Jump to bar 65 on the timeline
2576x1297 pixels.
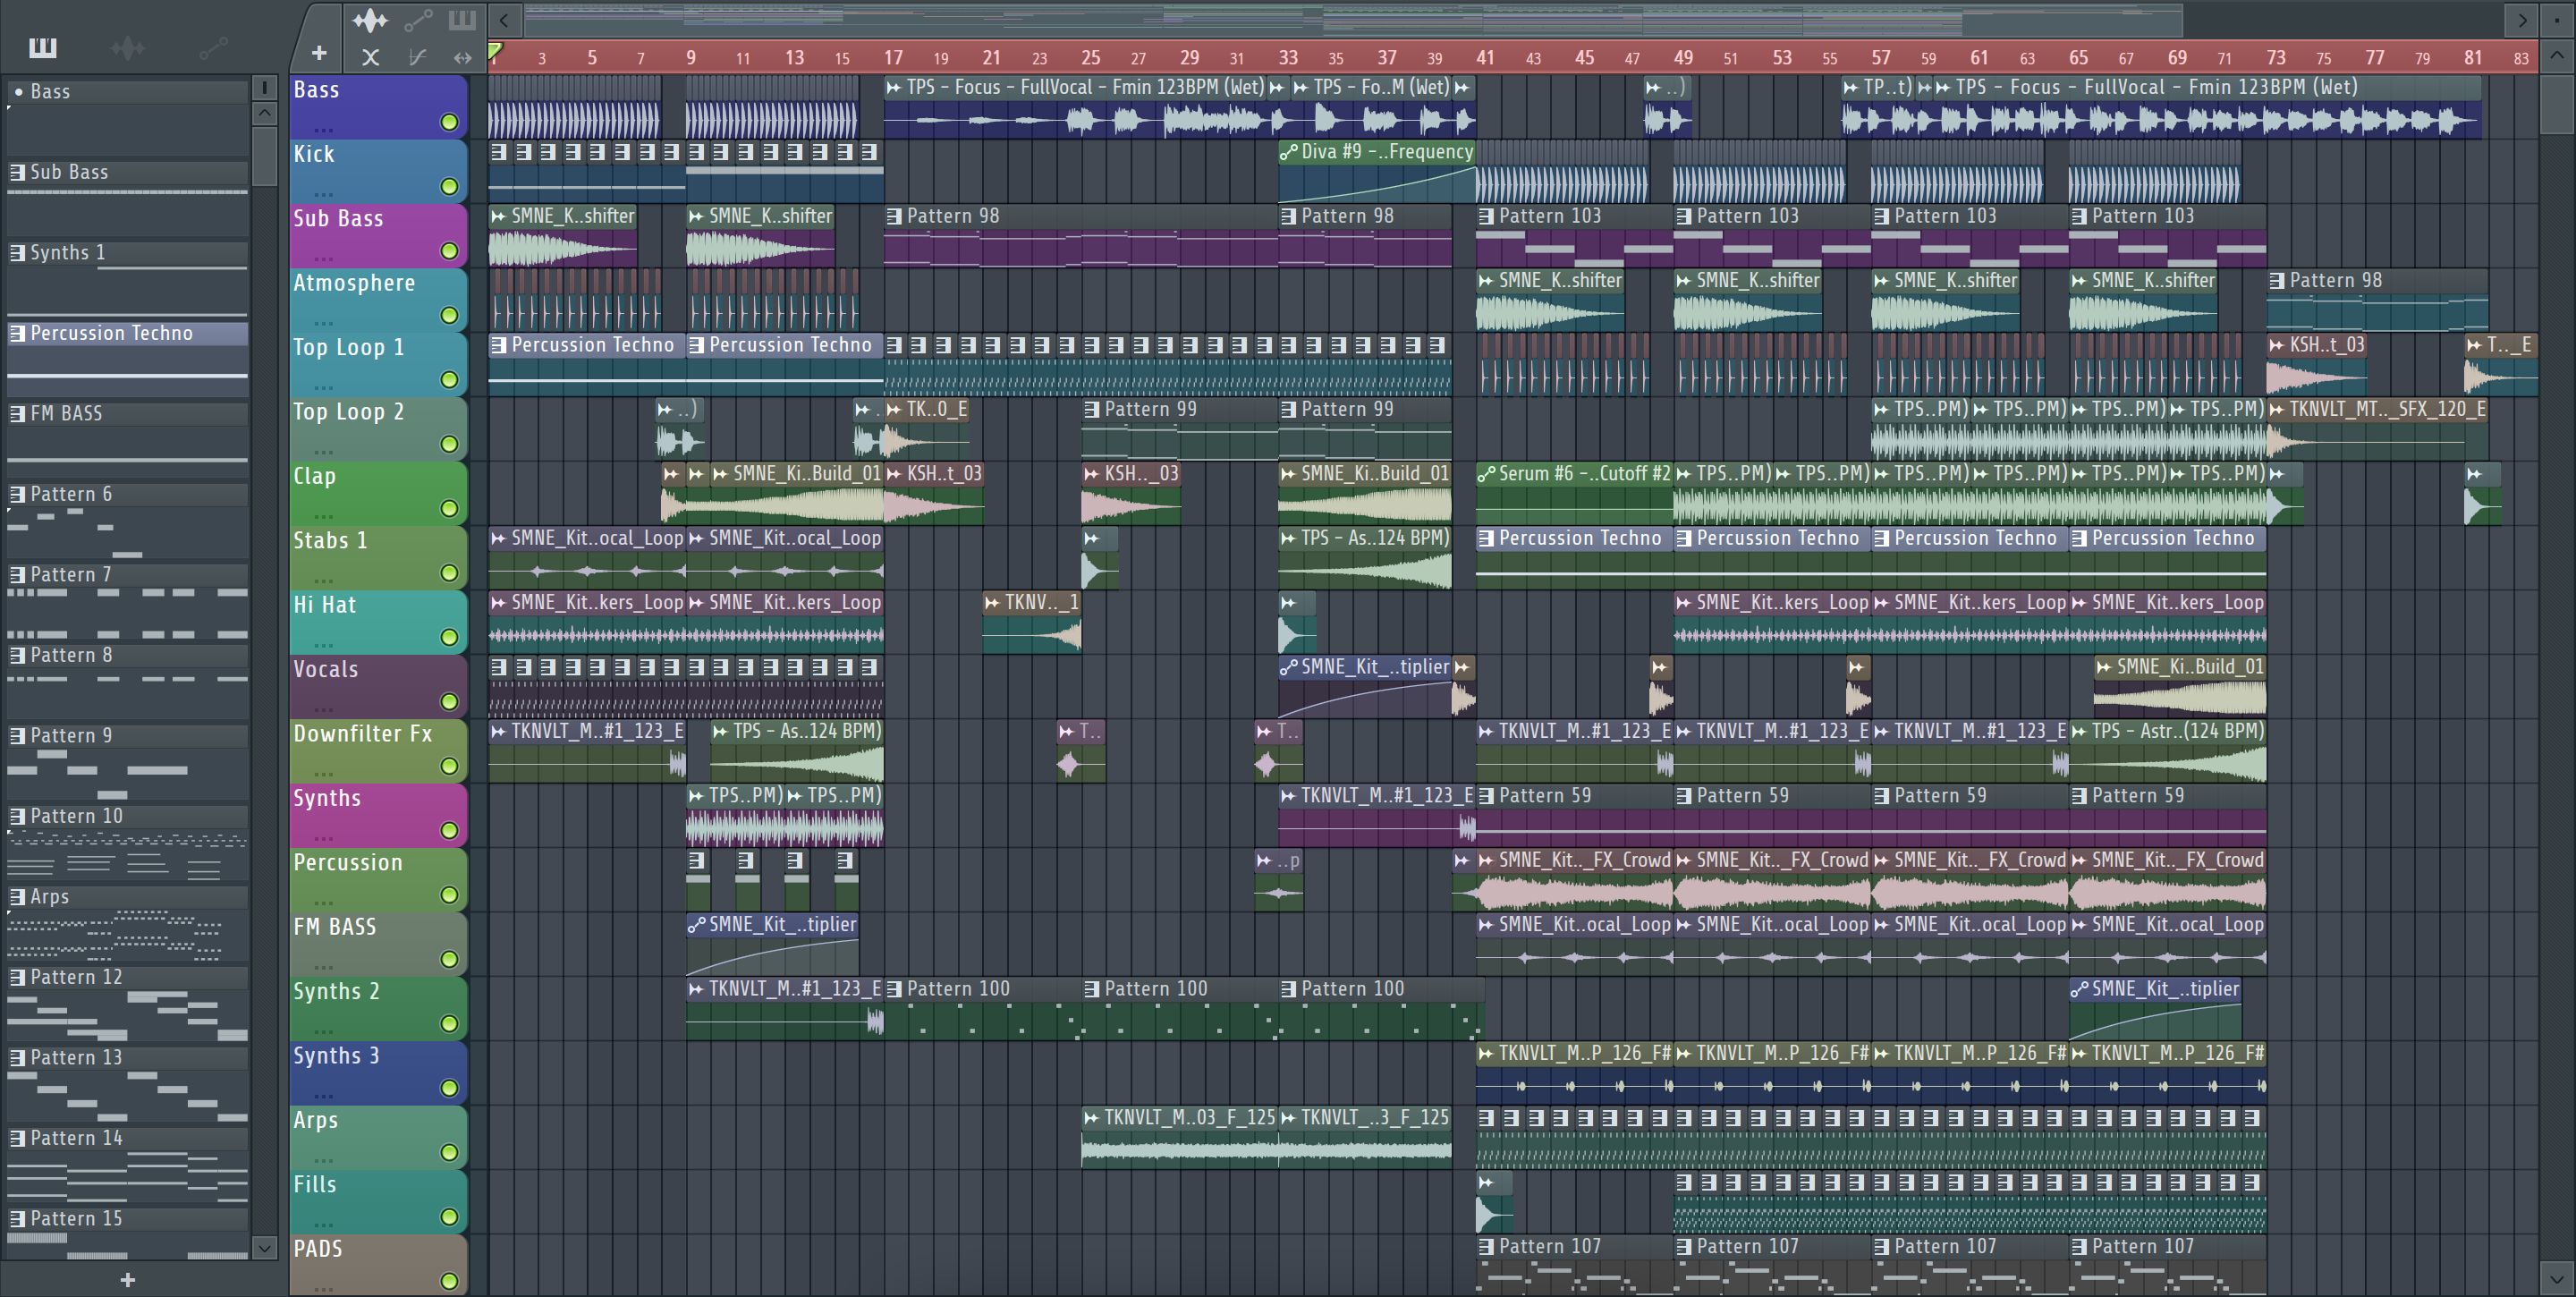[x=2078, y=57]
